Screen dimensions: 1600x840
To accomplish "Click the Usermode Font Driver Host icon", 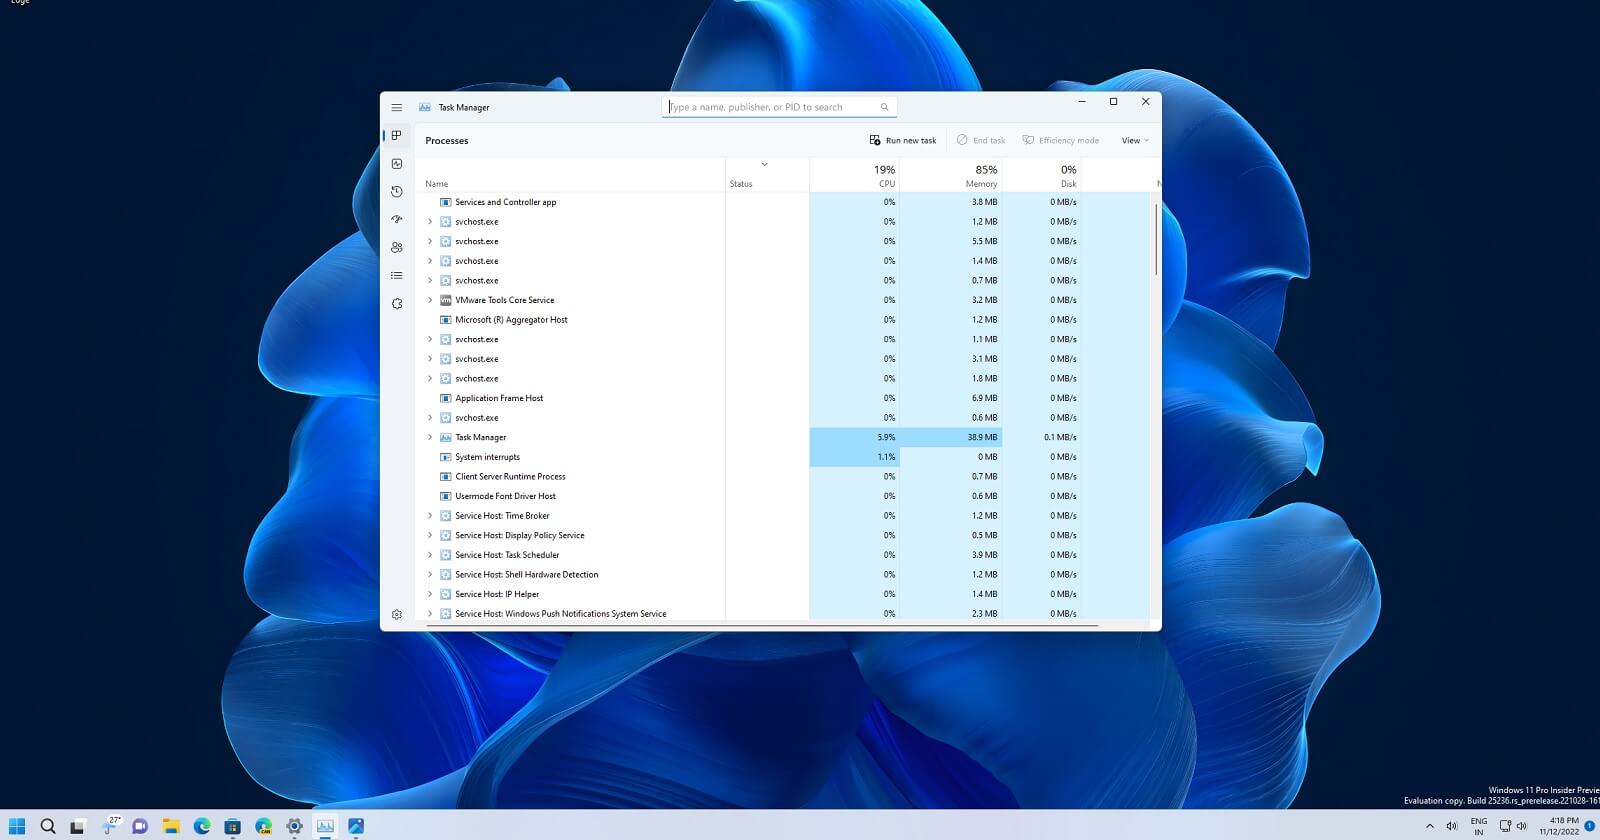I will [446, 496].
